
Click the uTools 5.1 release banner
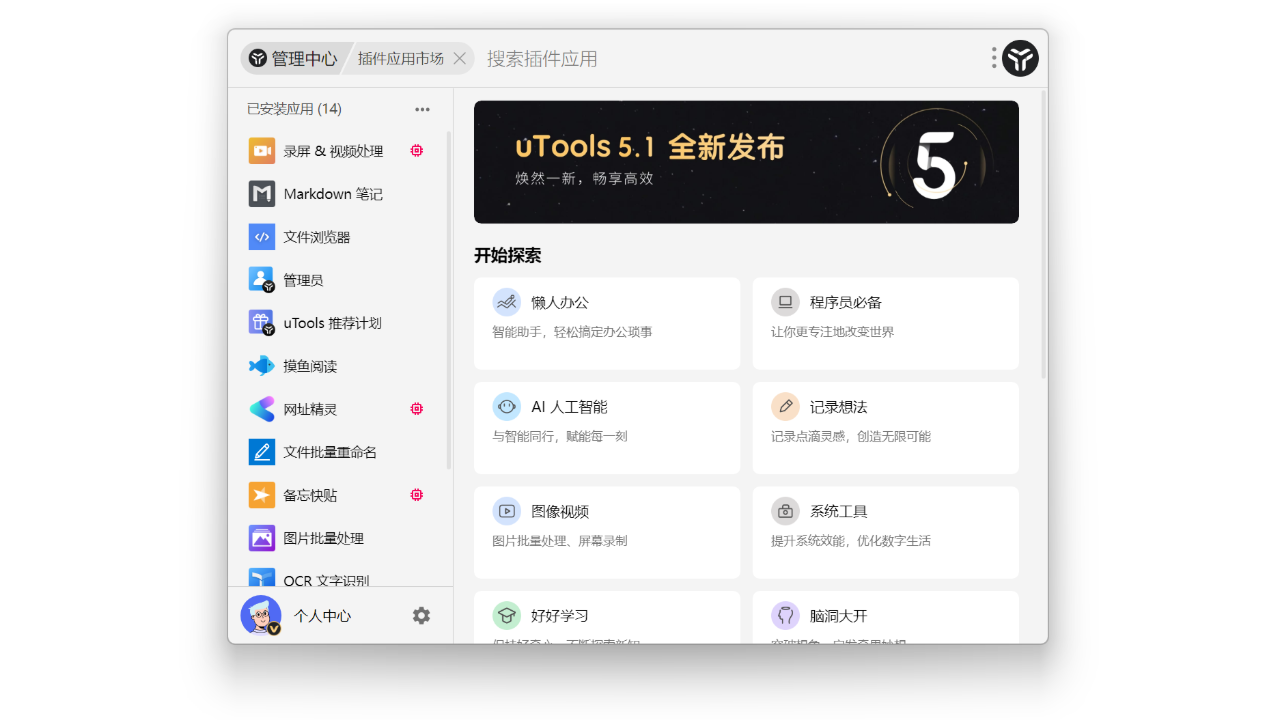click(746, 162)
